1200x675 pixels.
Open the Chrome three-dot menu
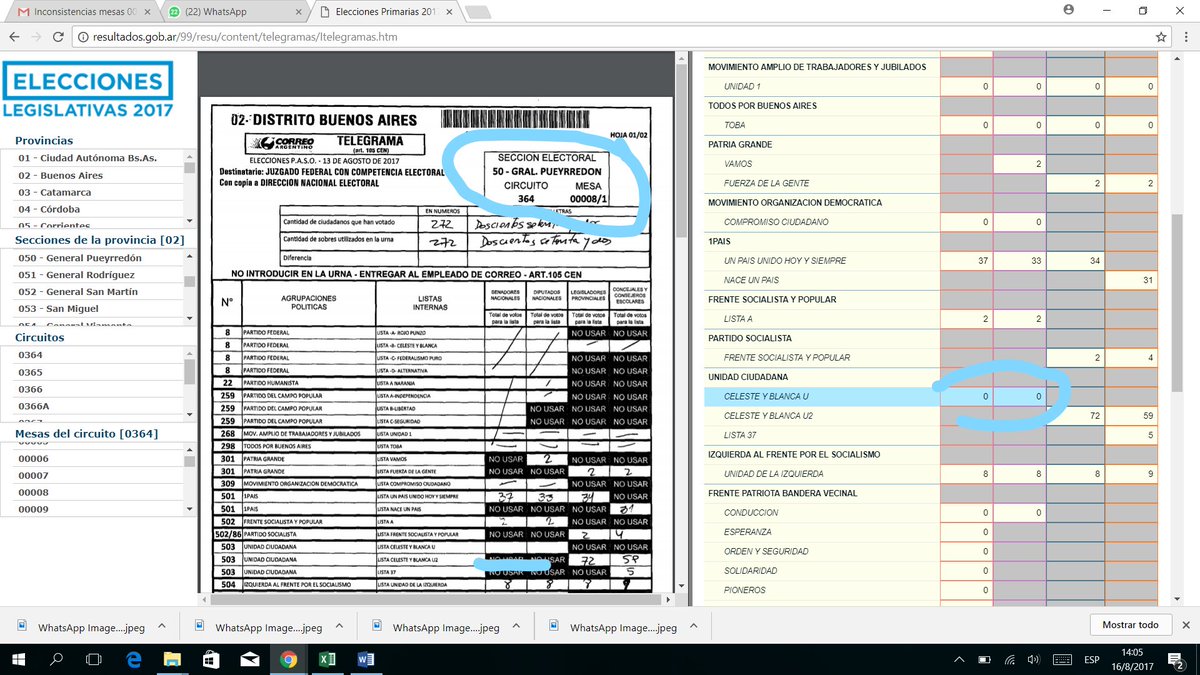(x=1185, y=37)
